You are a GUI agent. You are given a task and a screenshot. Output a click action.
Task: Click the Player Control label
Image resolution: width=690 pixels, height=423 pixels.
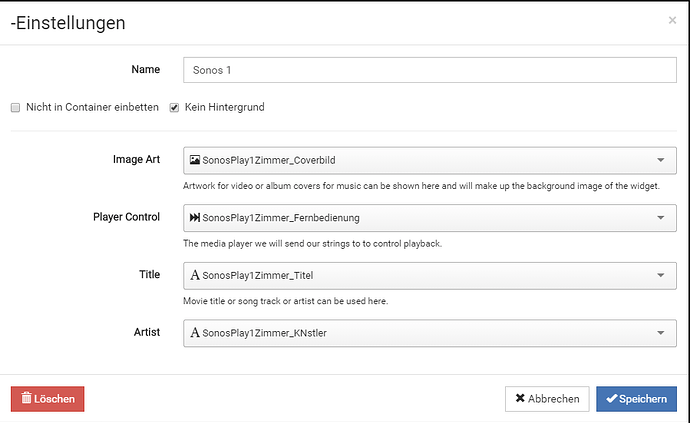[x=126, y=217]
